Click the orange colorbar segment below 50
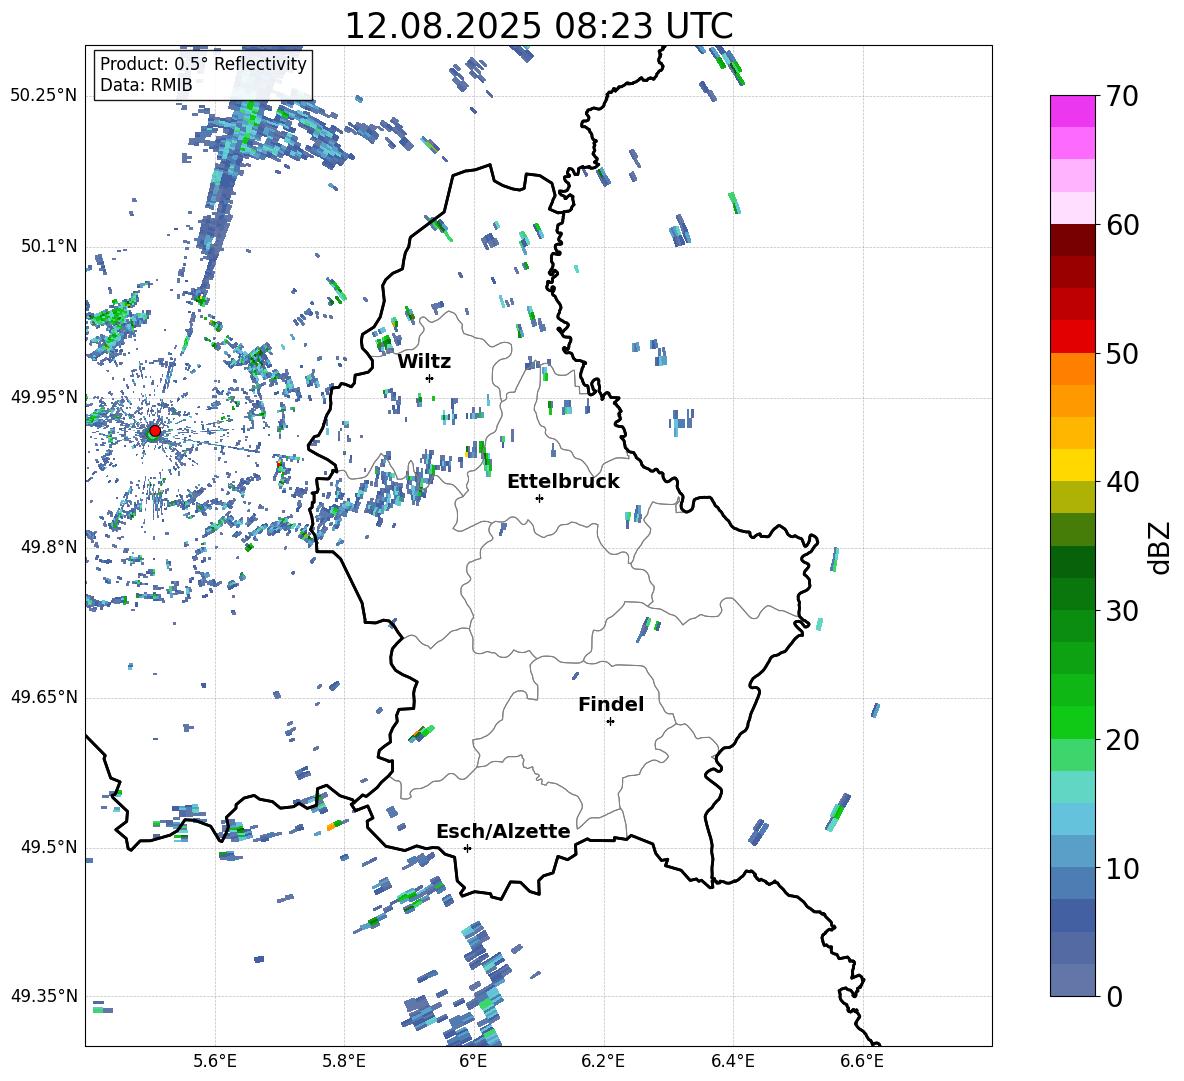 click(x=1072, y=369)
